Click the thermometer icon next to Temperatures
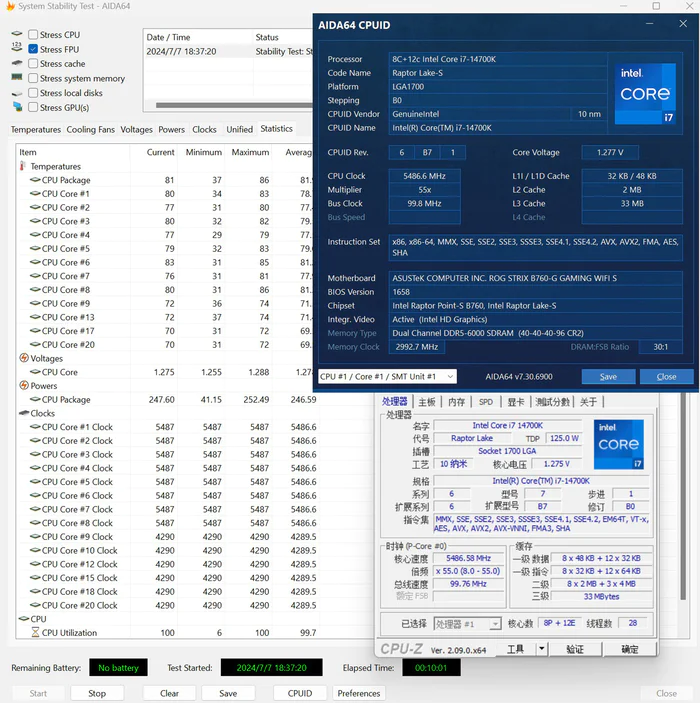Screen dimensions: 700x703 pyautogui.click(x=22, y=166)
